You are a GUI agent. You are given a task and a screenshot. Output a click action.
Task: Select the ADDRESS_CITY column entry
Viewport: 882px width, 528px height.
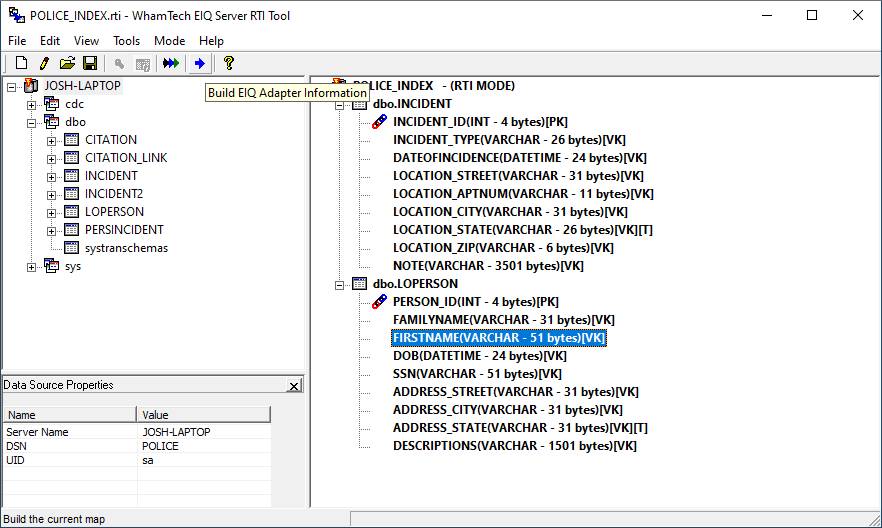point(507,409)
